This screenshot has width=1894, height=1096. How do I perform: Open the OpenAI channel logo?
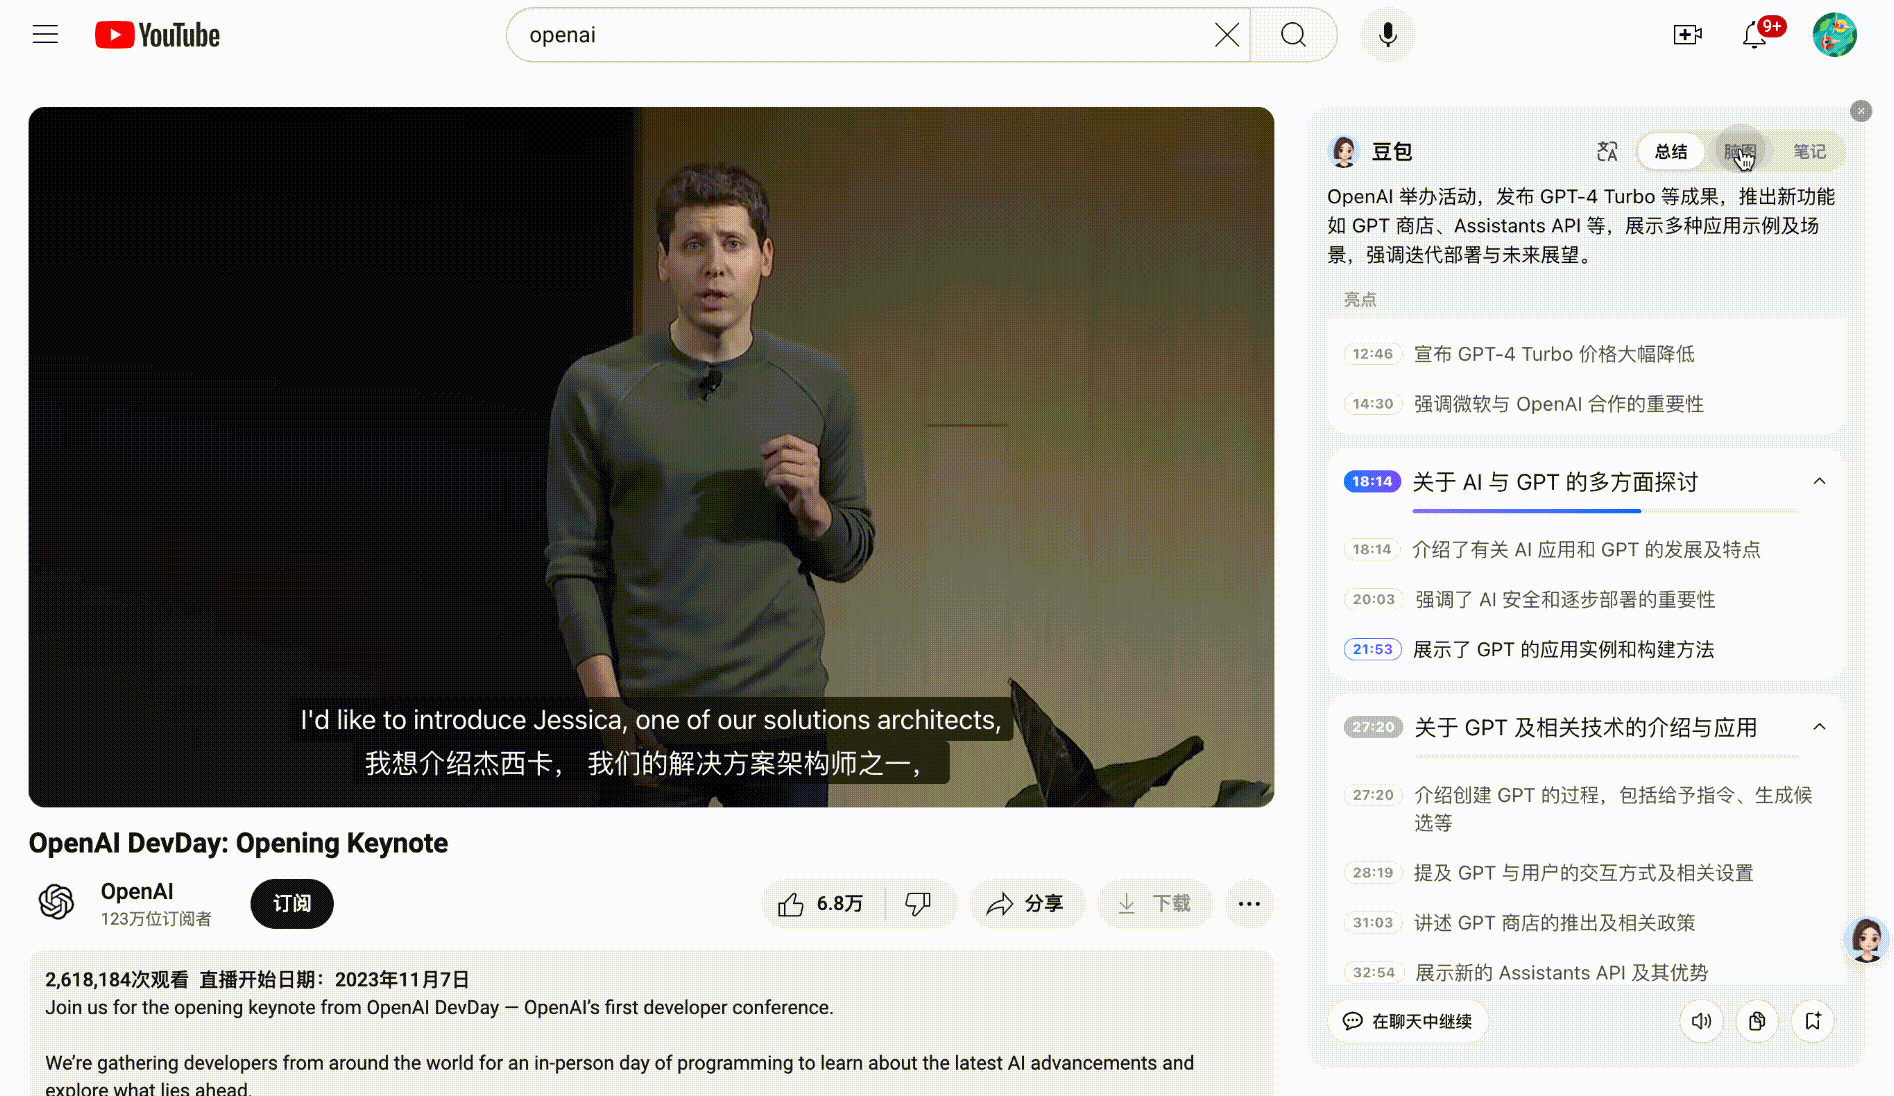click(x=56, y=902)
